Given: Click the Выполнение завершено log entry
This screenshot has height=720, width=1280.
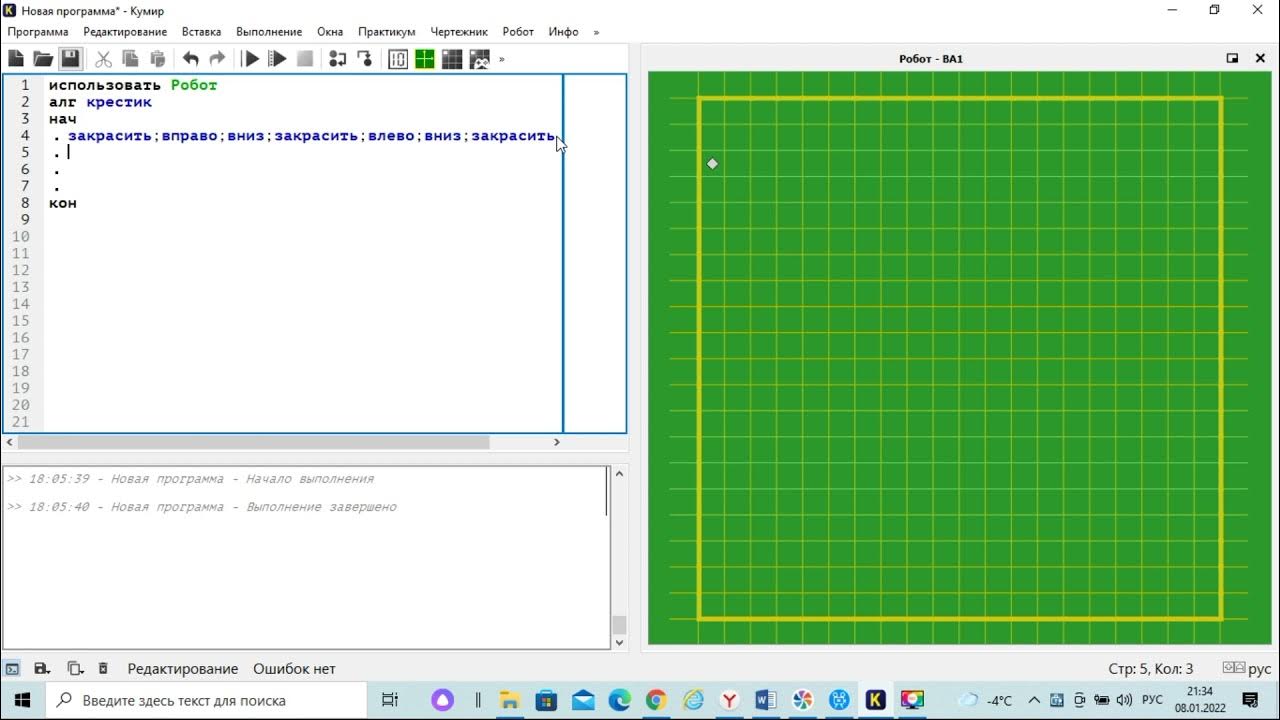Looking at the screenshot, I should (201, 507).
